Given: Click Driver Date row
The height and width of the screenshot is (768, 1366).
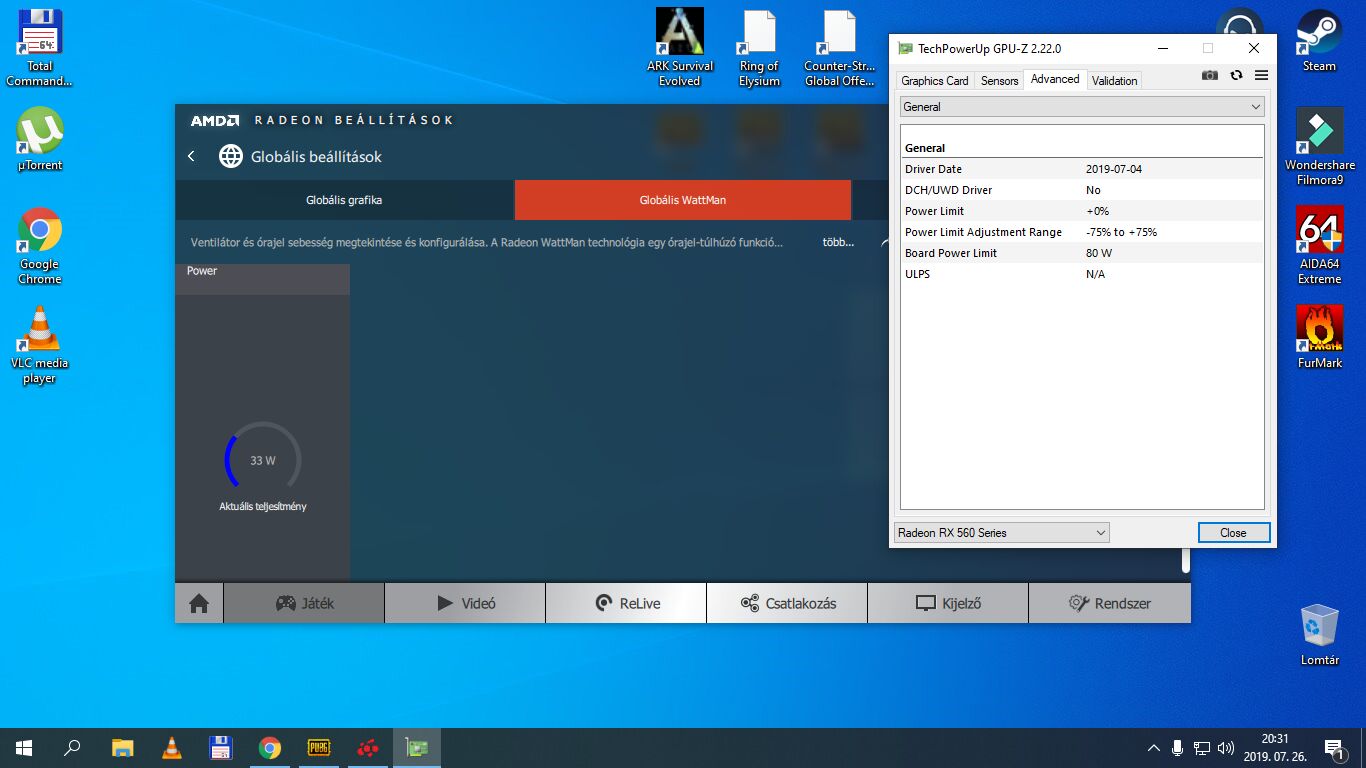Looking at the screenshot, I should click(x=1082, y=169).
